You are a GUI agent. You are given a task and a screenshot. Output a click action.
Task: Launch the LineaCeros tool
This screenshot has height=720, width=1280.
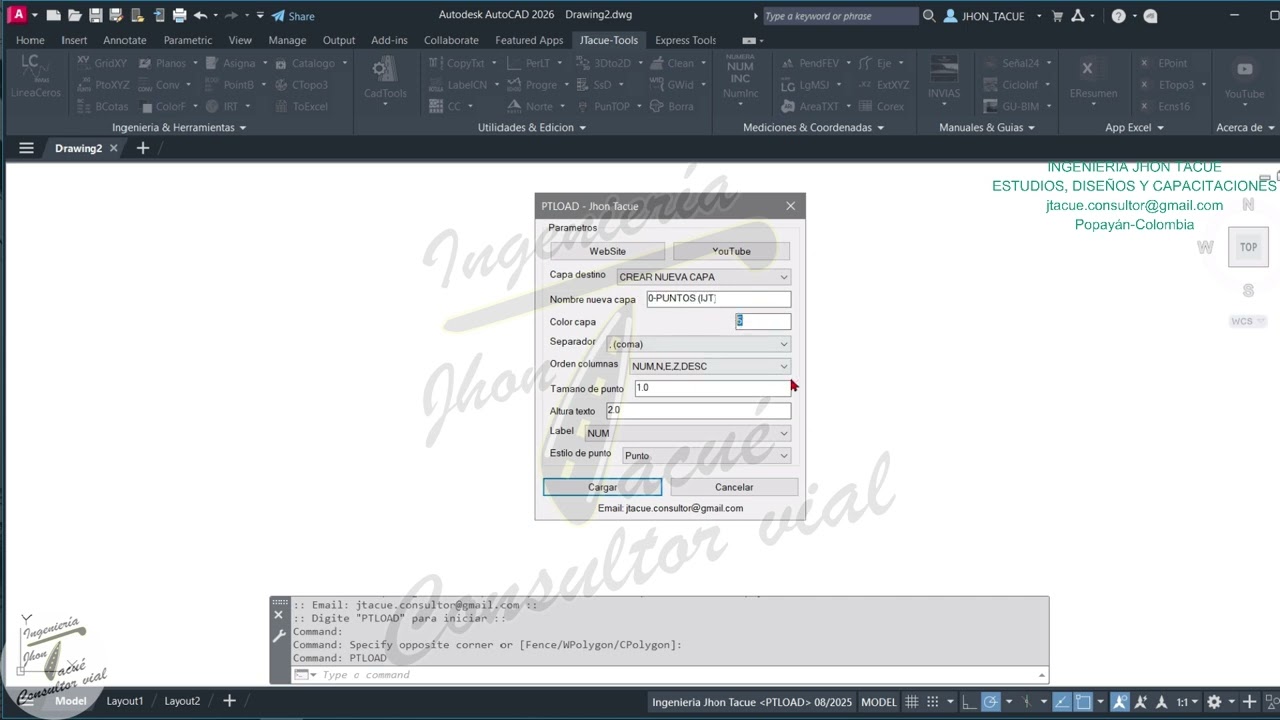pos(36,77)
